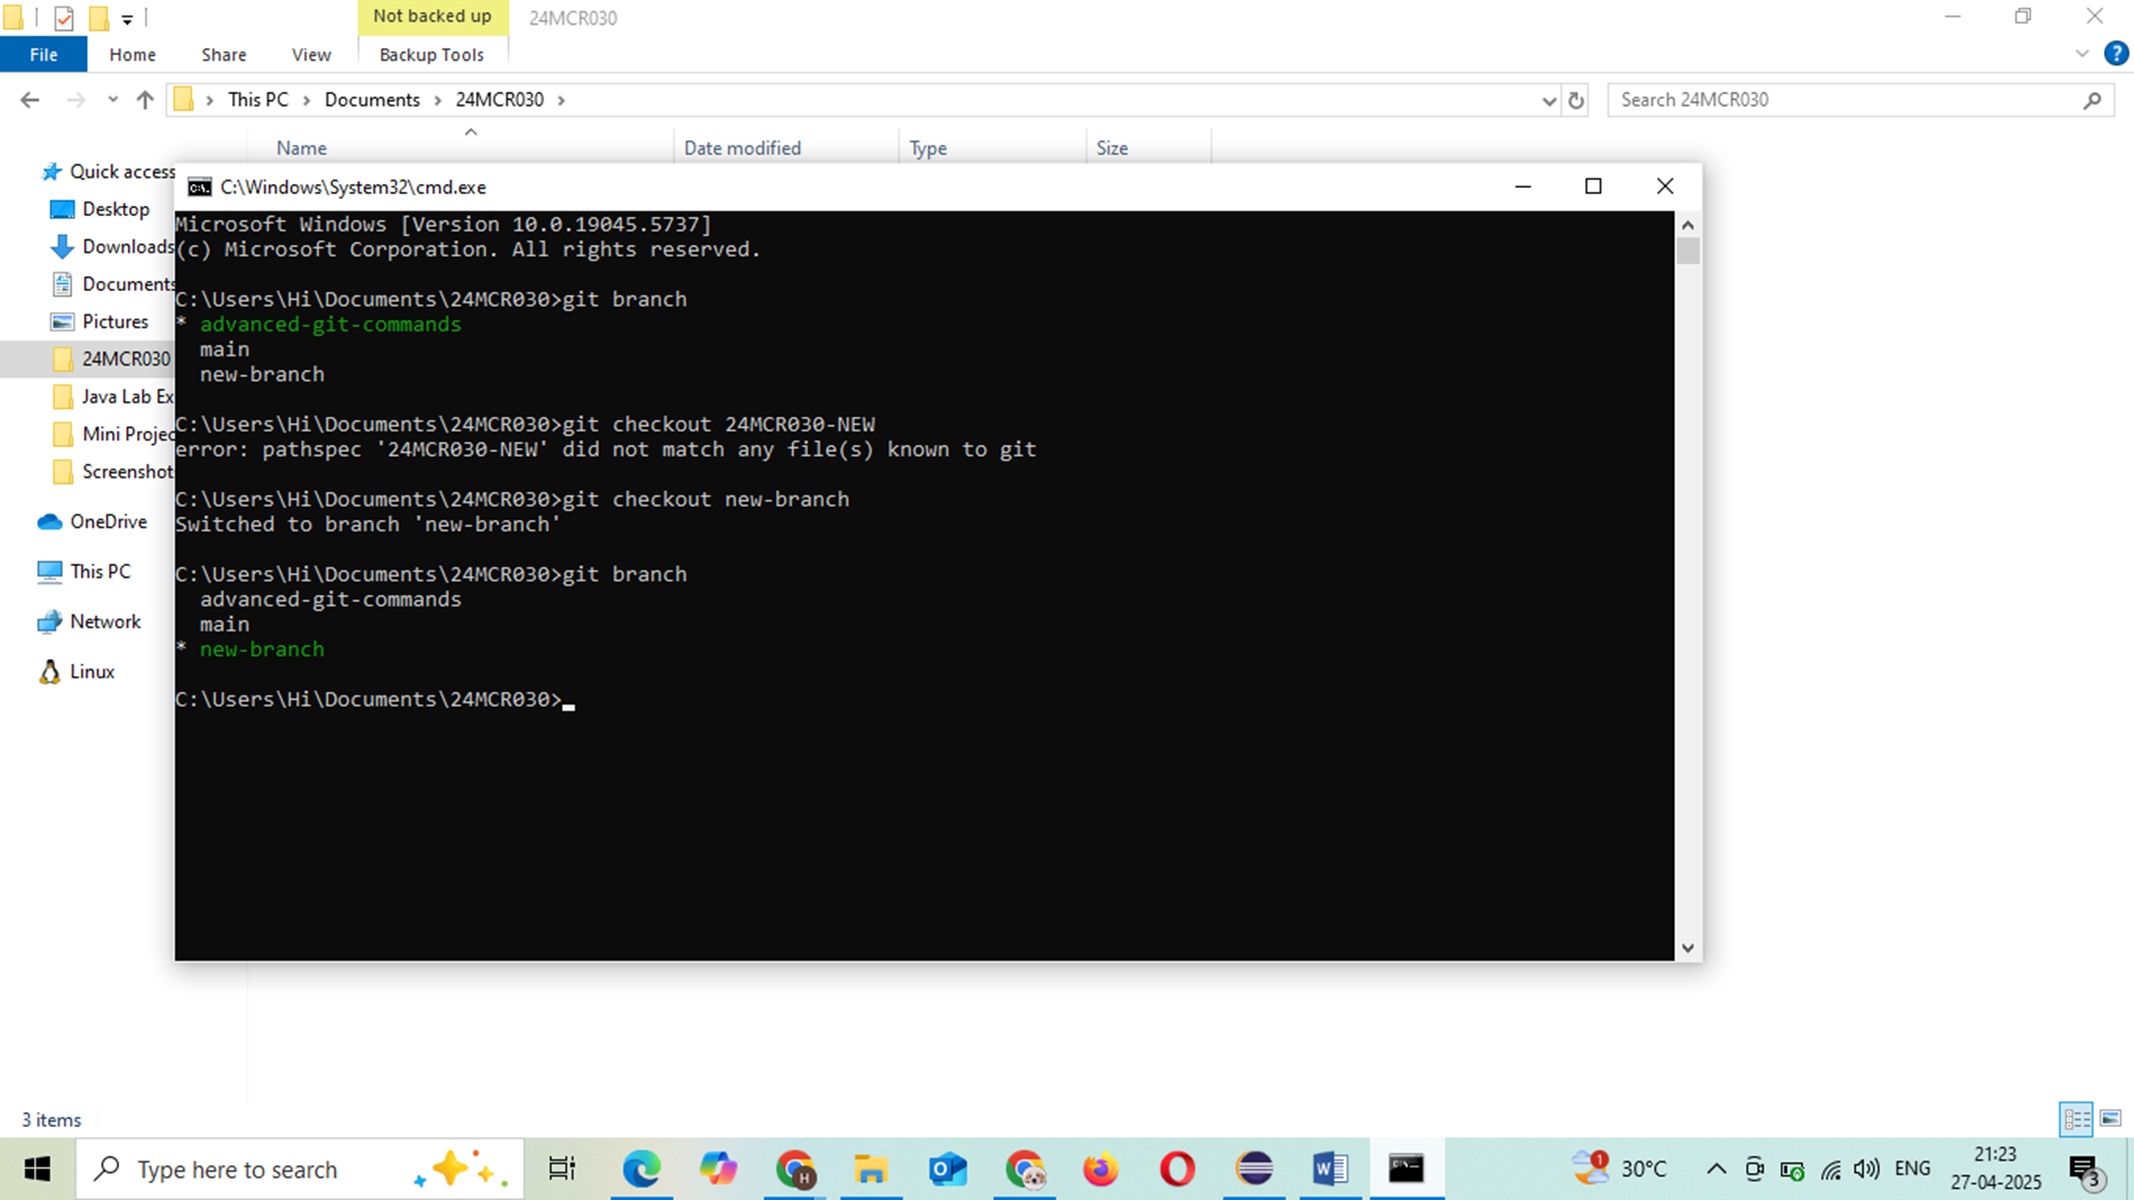Show hidden system tray icons
The image size is (2134, 1200).
(x=1716, y=1169)
